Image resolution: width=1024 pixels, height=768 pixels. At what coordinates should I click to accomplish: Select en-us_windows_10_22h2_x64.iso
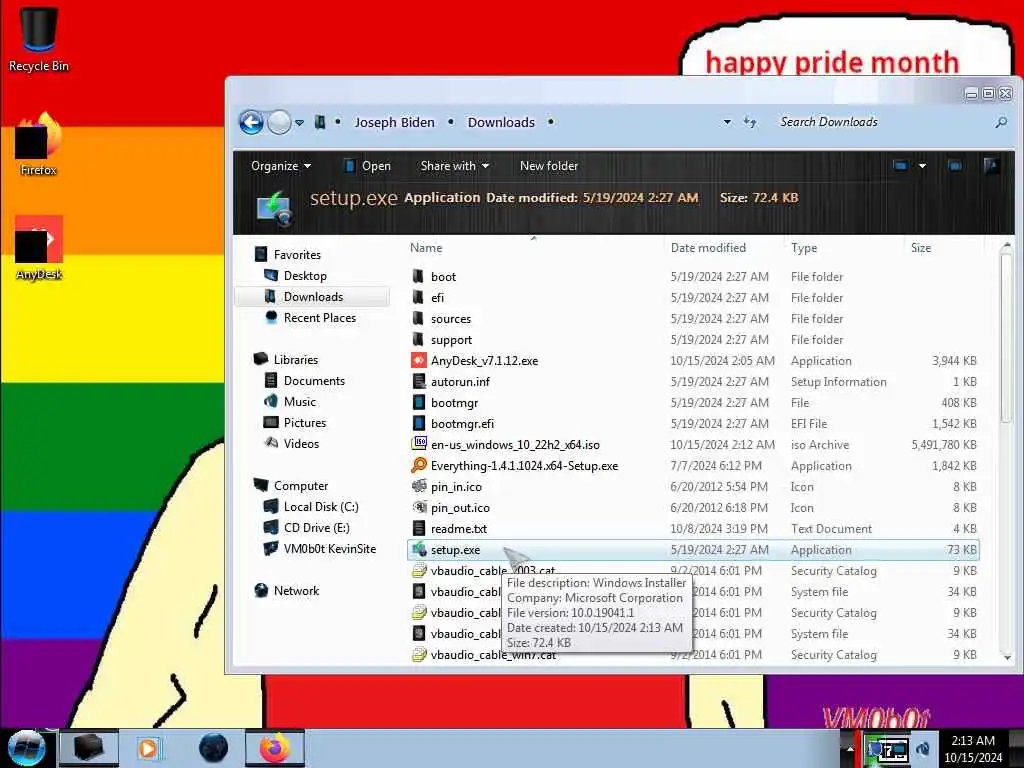515,445
